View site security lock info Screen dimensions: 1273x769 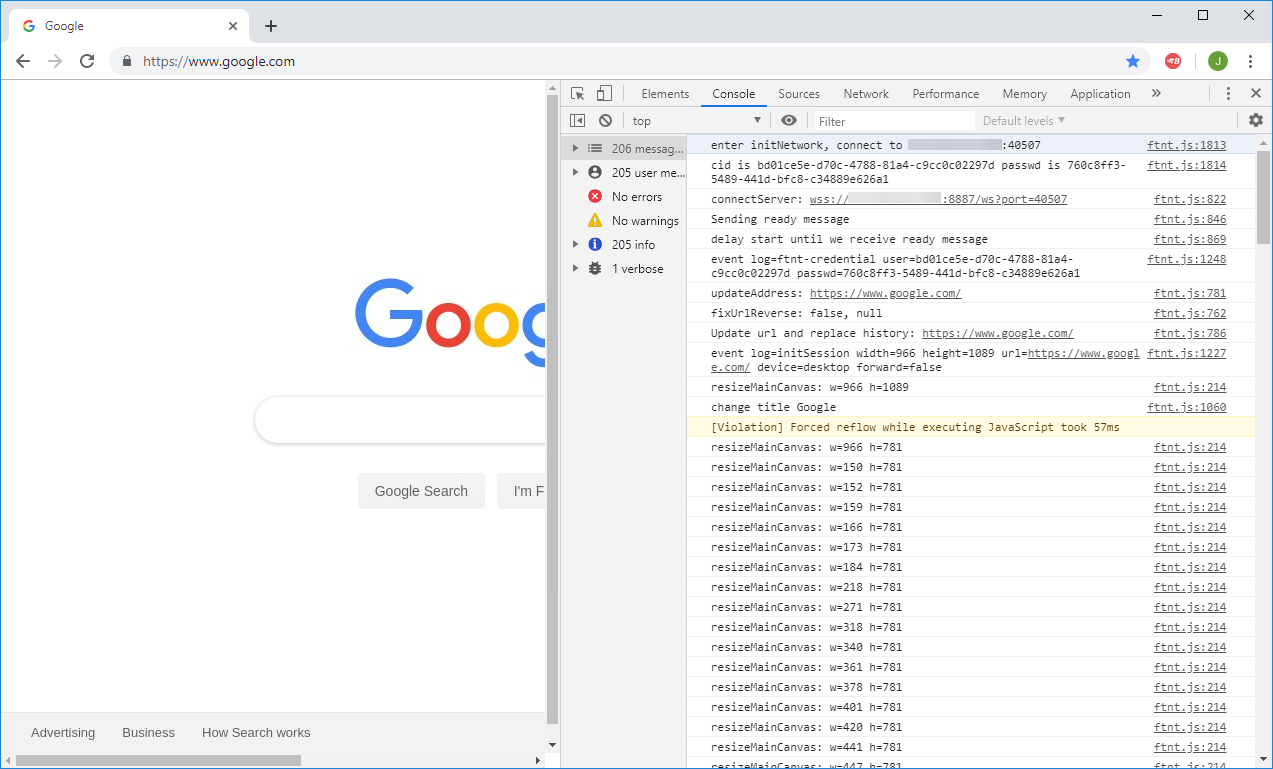[x=126, y=61]
